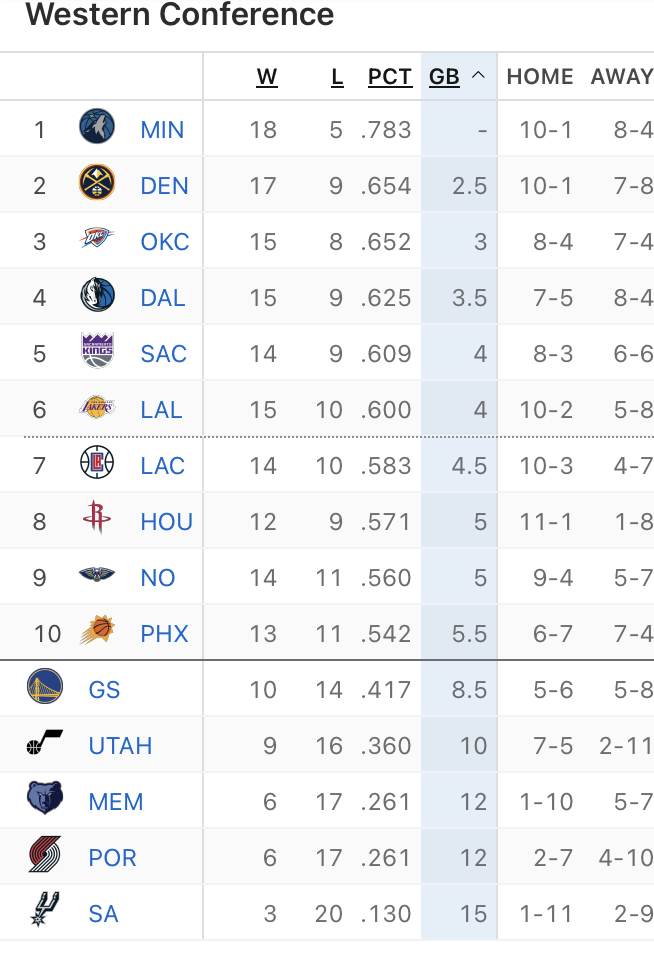Click the NO Pelicans team link
The image size is (654, 960).
158,578
